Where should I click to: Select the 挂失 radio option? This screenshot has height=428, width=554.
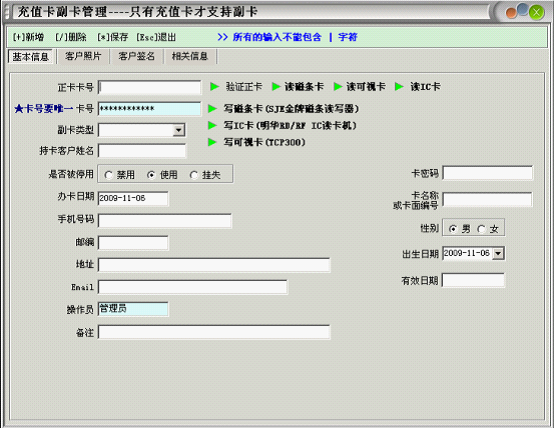(x=194, y=175)
